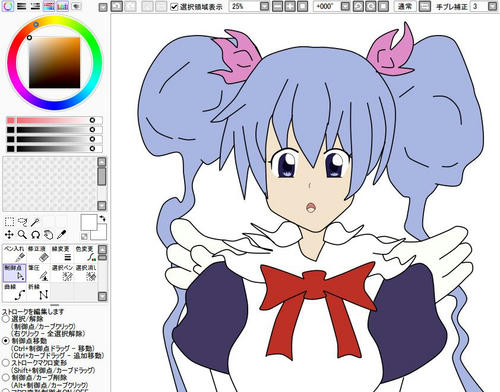Viewport: 500px width, 392px height.
Task: Toggle the HSV slider panel icon
Action: (x=35, y=6)
